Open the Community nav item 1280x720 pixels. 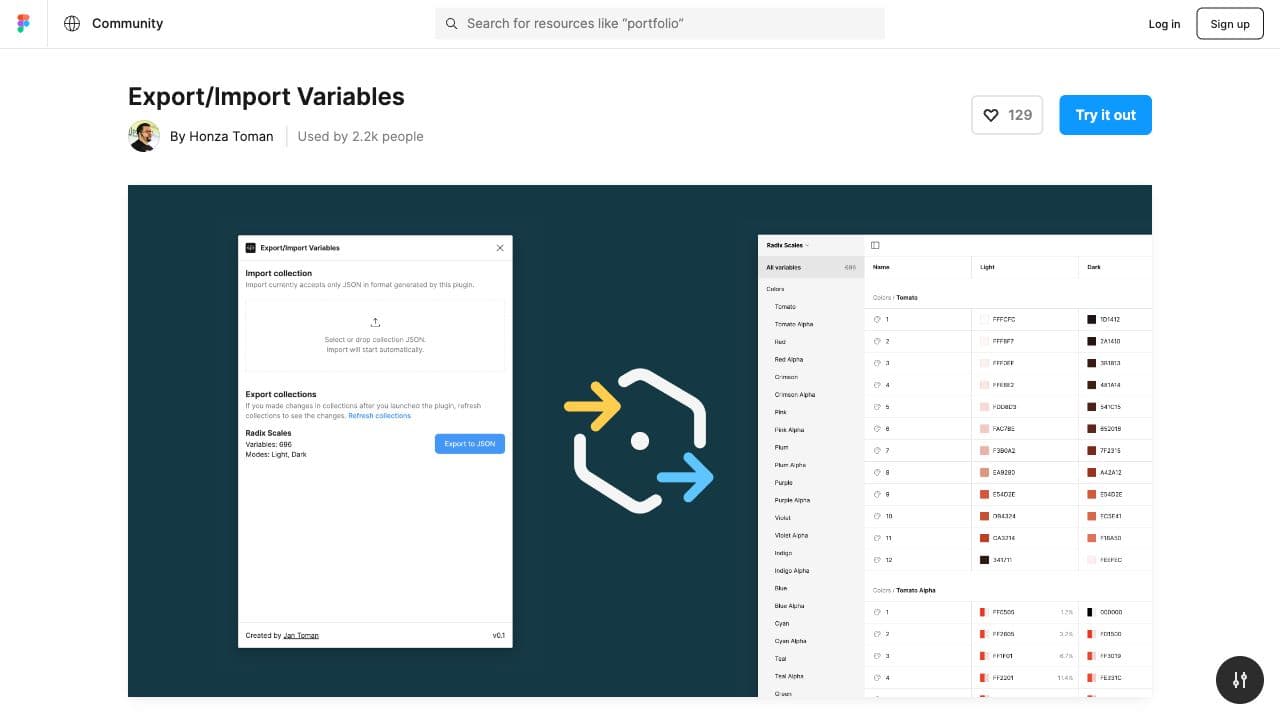click(127, 23)
